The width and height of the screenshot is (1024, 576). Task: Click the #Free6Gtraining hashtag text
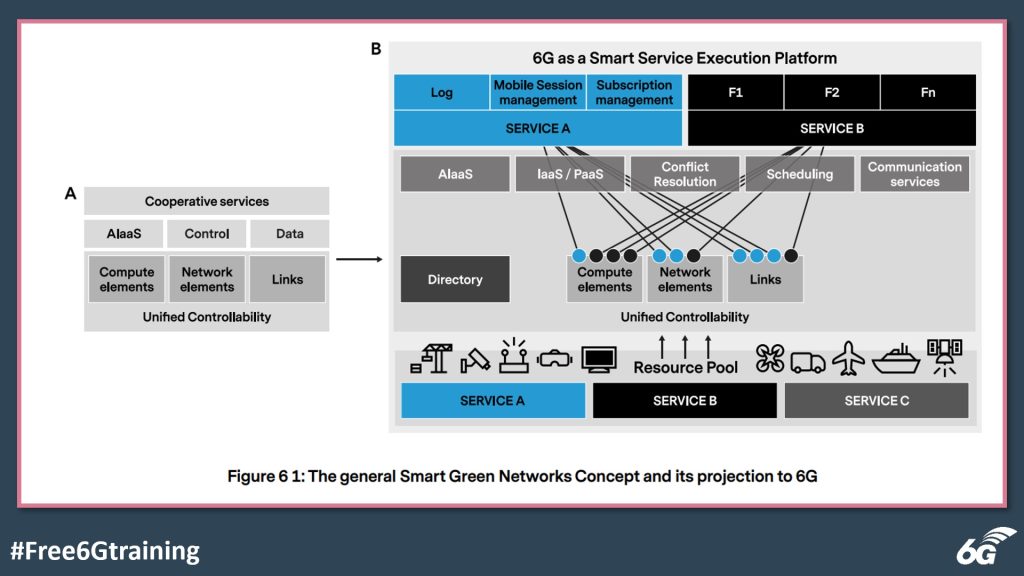point(105,550)
